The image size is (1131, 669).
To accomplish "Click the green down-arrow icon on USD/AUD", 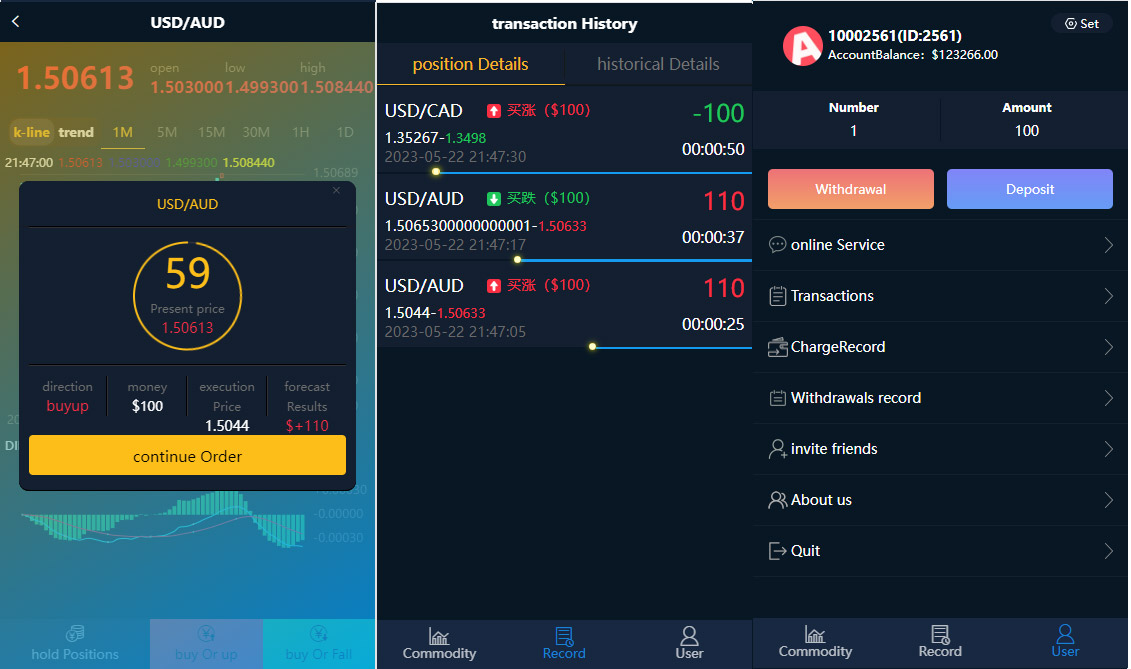I will pos(493,198).
